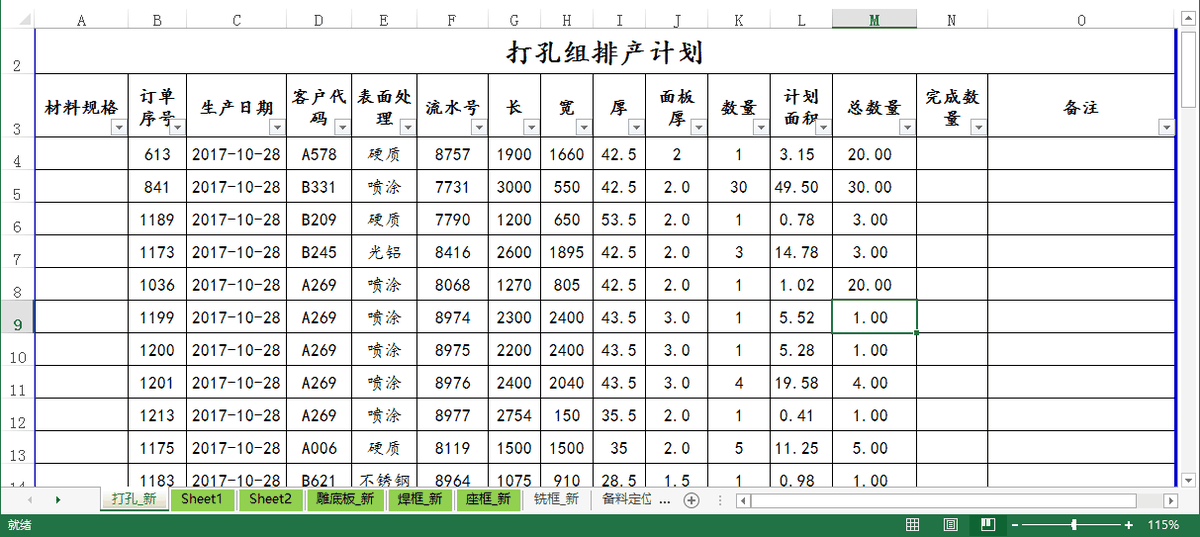Click the 115% zoom level
Screen dimensions: 1200x537
pyautogui.click(x=1163, y=525)
